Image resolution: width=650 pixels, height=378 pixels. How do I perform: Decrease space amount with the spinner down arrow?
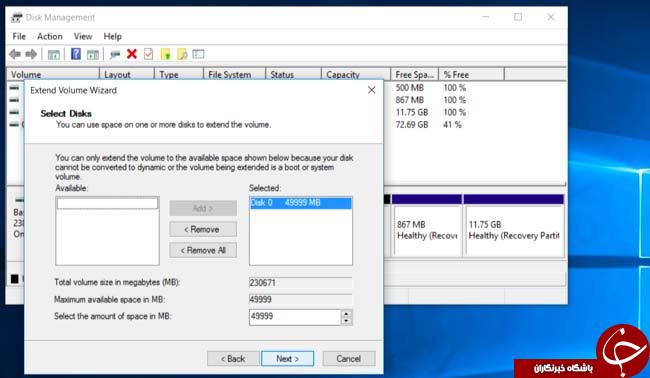click(347, 321)
